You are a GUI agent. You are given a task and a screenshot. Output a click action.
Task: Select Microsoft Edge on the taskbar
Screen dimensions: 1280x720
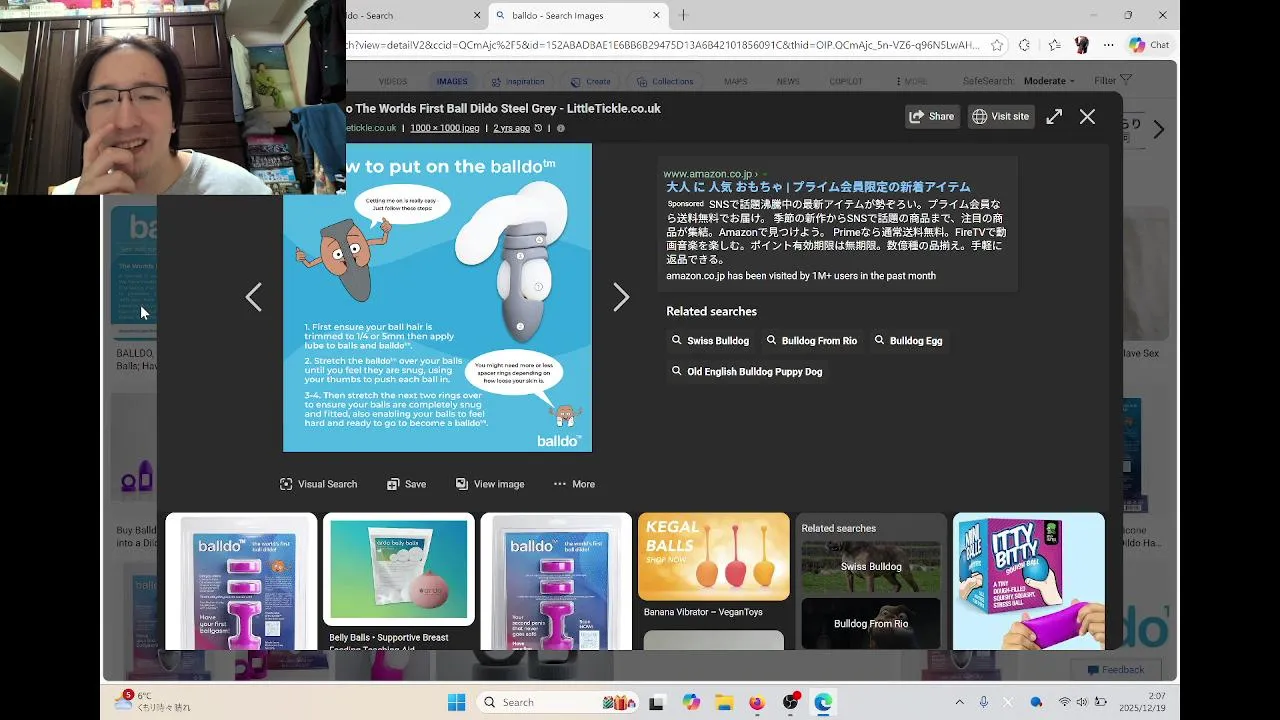(823, 703)
